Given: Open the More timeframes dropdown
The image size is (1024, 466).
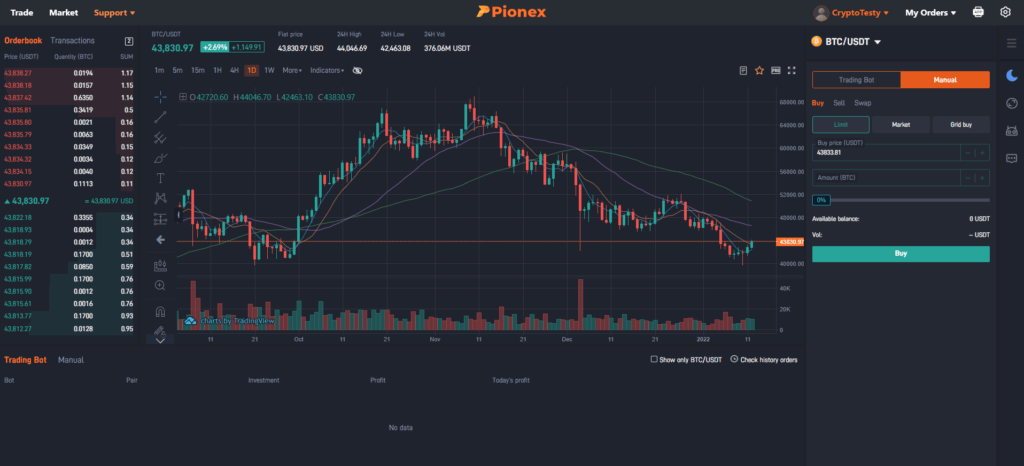Looking at the screenshot, I should [292, 70].
